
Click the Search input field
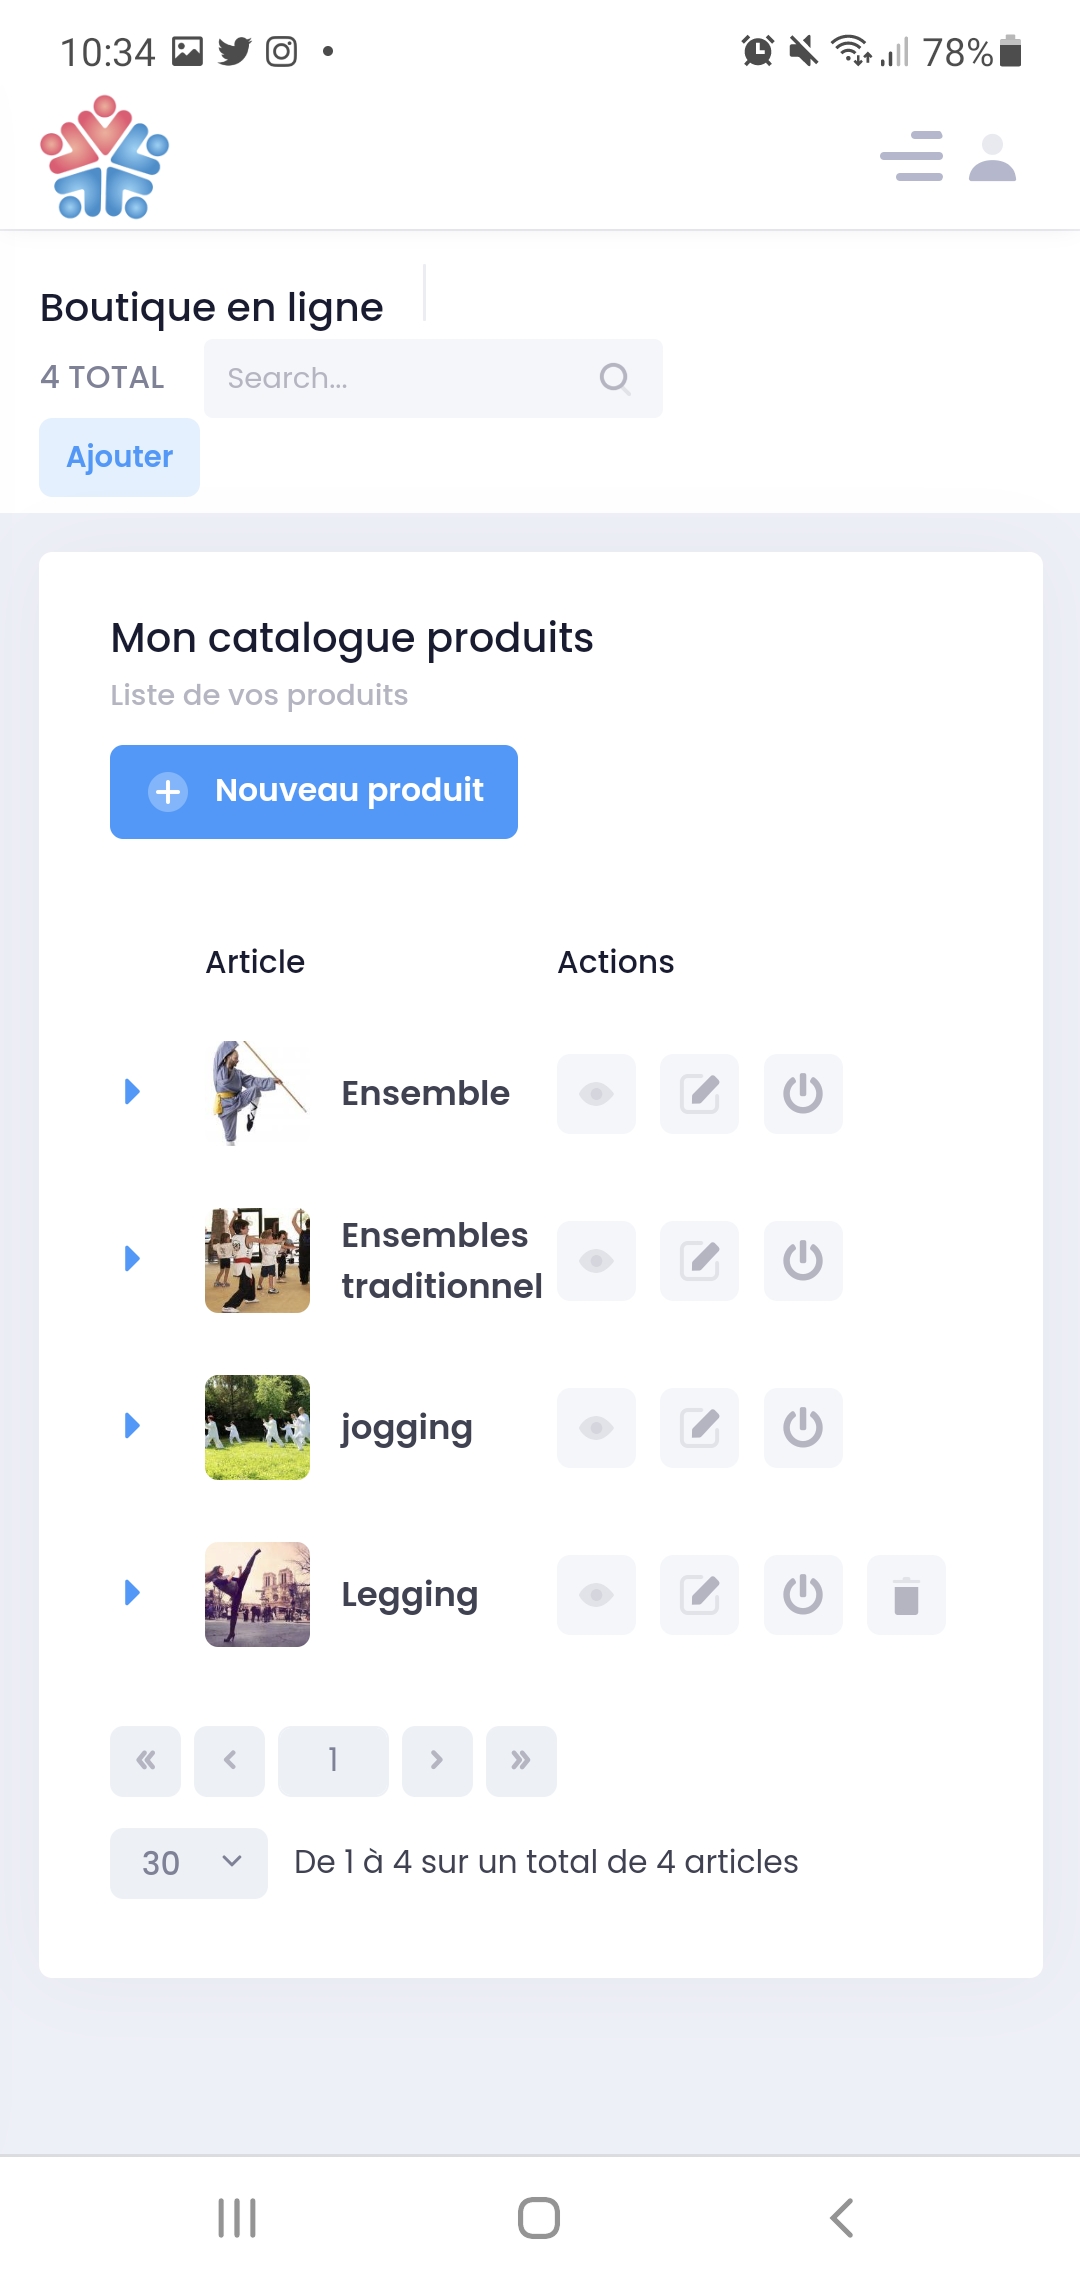pos(410,378)
